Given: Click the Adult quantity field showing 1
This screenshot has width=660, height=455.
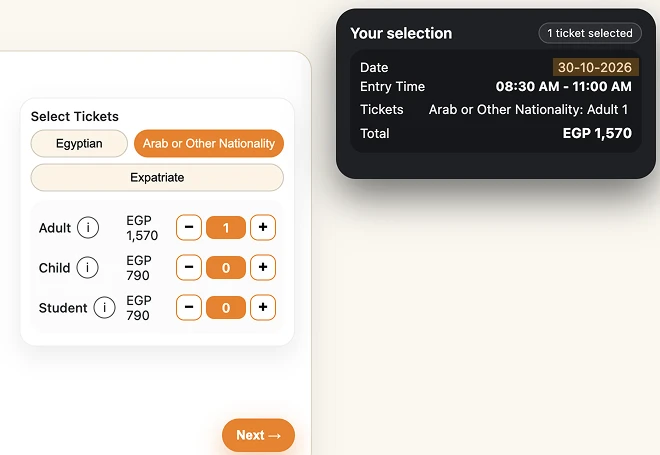Looking at the screenshot, I should point(226,228).
